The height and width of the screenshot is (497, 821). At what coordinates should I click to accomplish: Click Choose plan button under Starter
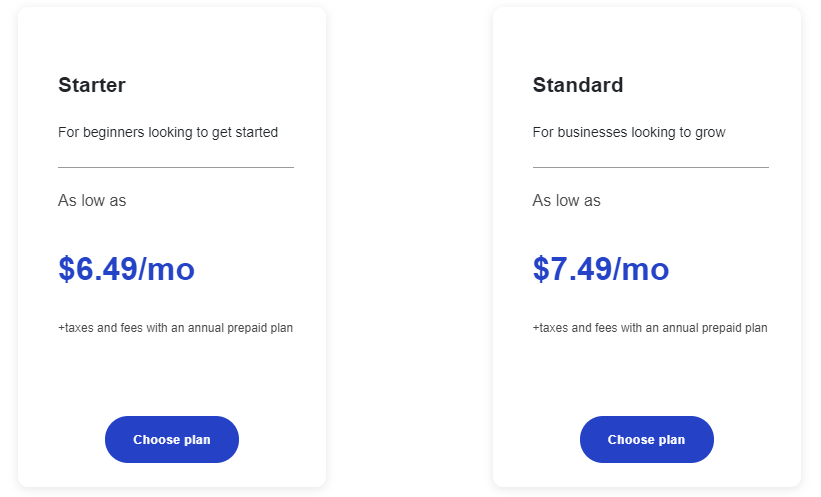172,439
